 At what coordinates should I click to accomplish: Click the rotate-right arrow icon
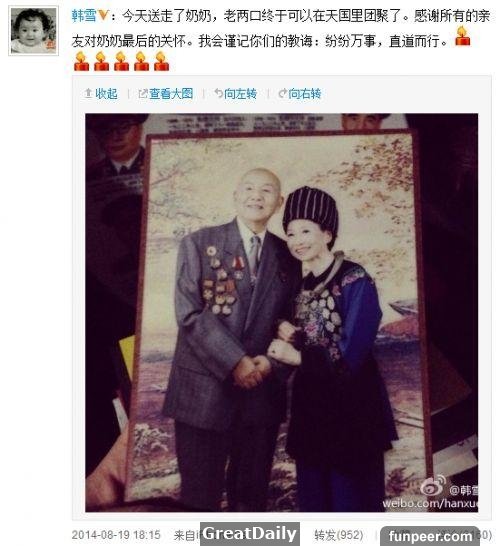(x=282, y=93)
